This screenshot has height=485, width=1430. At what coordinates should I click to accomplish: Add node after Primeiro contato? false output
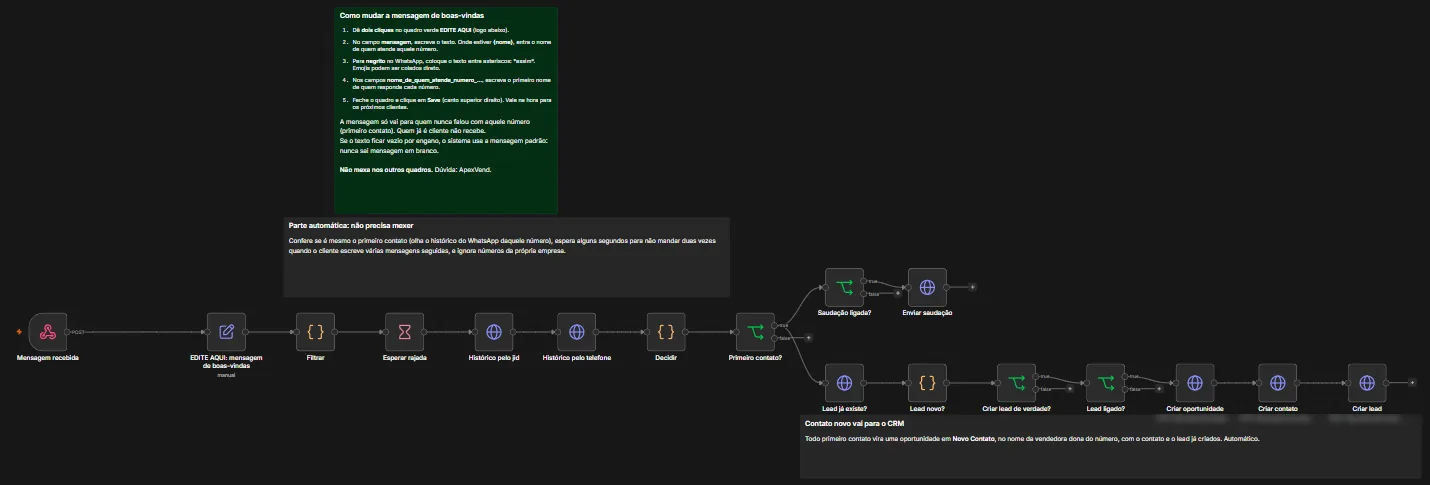(808, 338)
